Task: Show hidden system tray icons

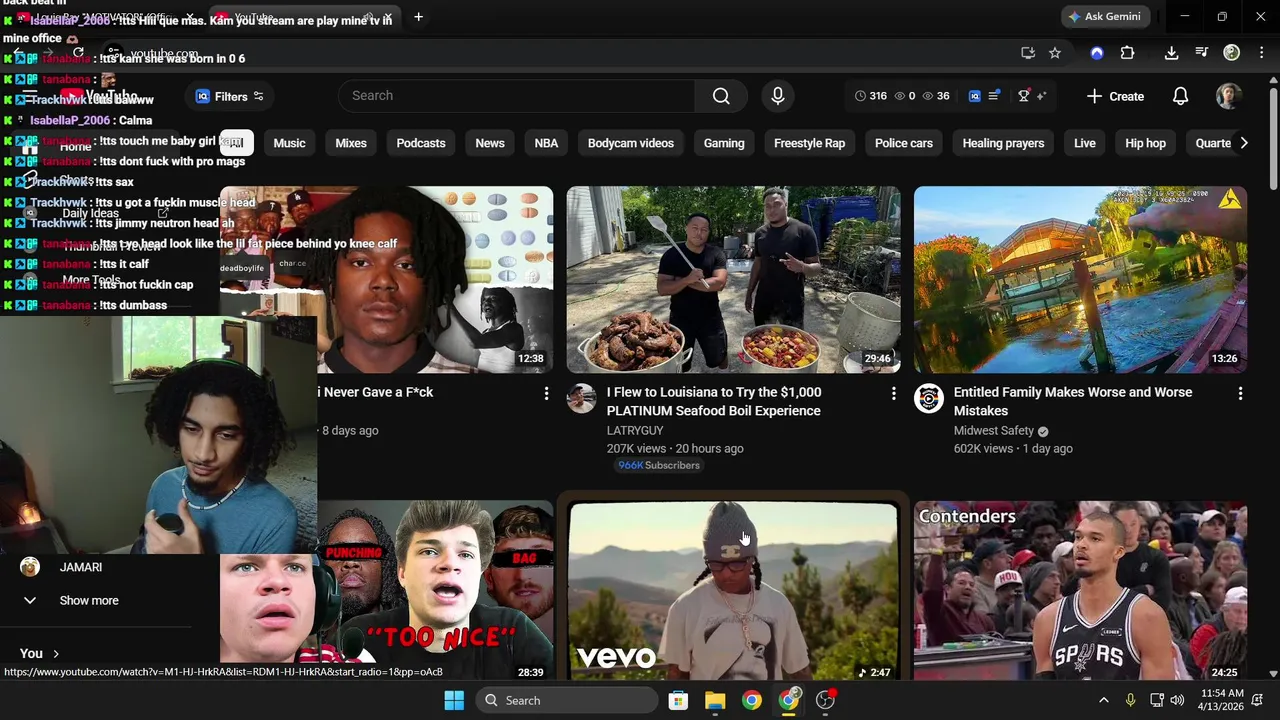Action: 1103,700
